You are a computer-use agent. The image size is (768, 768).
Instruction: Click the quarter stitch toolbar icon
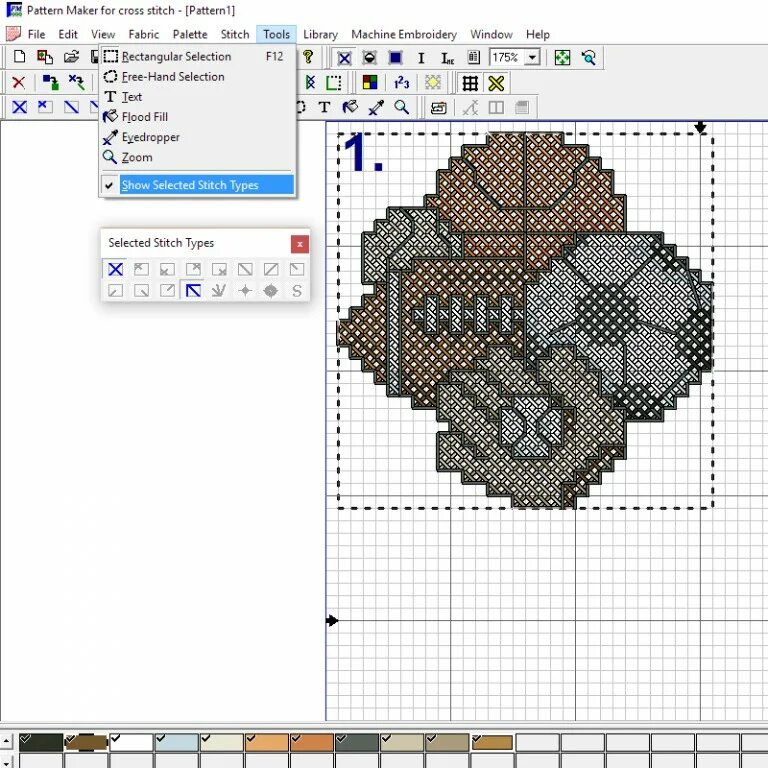(45, 107)
